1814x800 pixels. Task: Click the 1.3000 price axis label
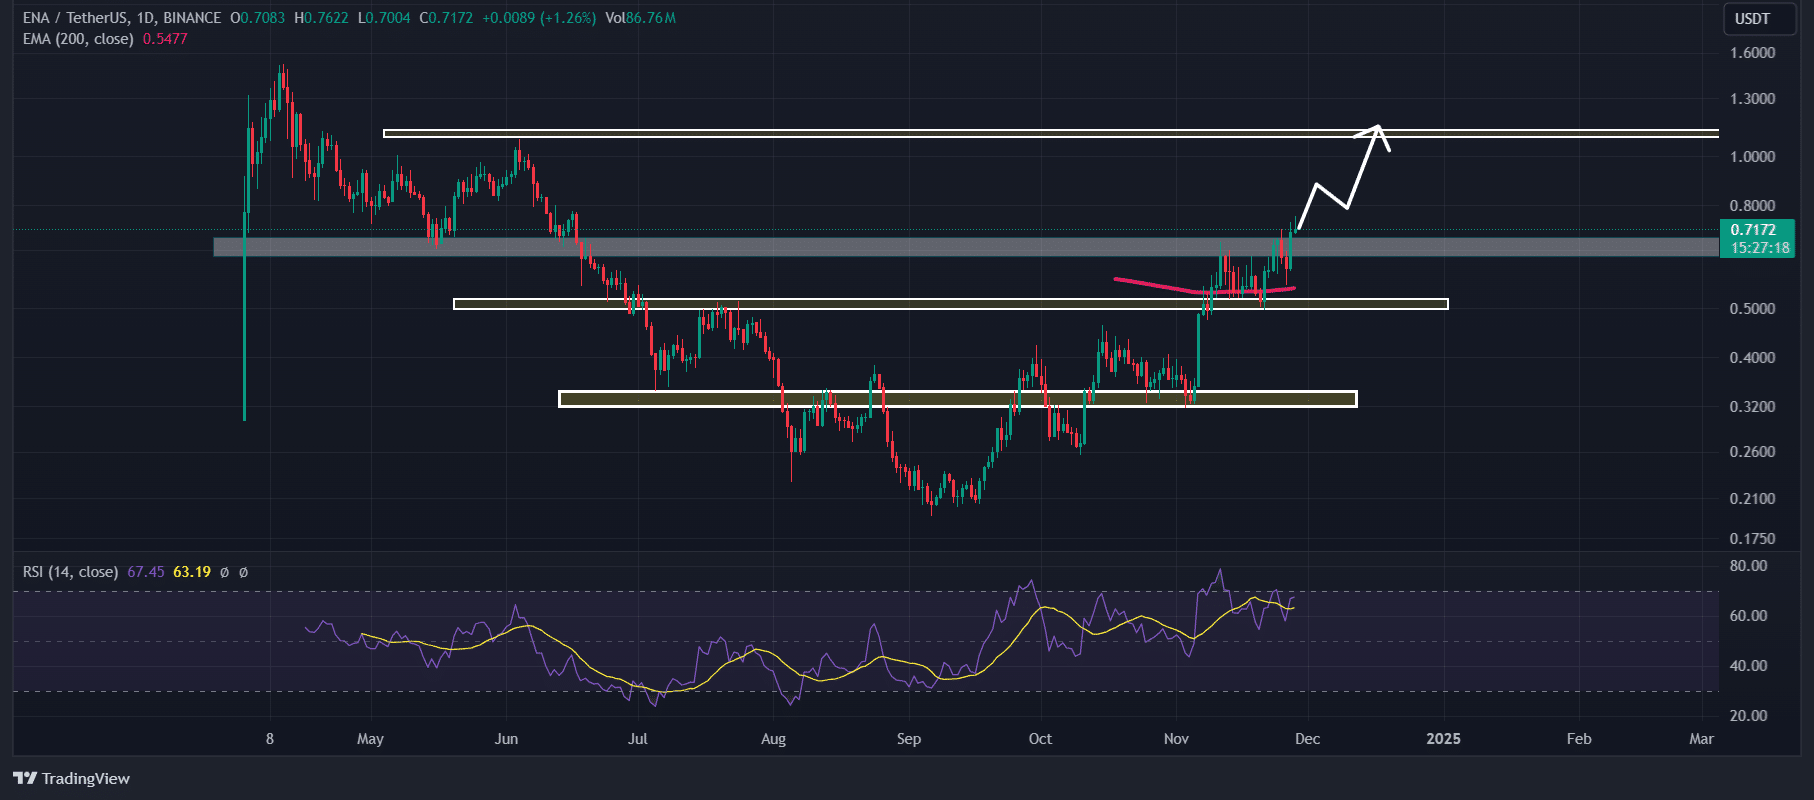(1752, 99)
